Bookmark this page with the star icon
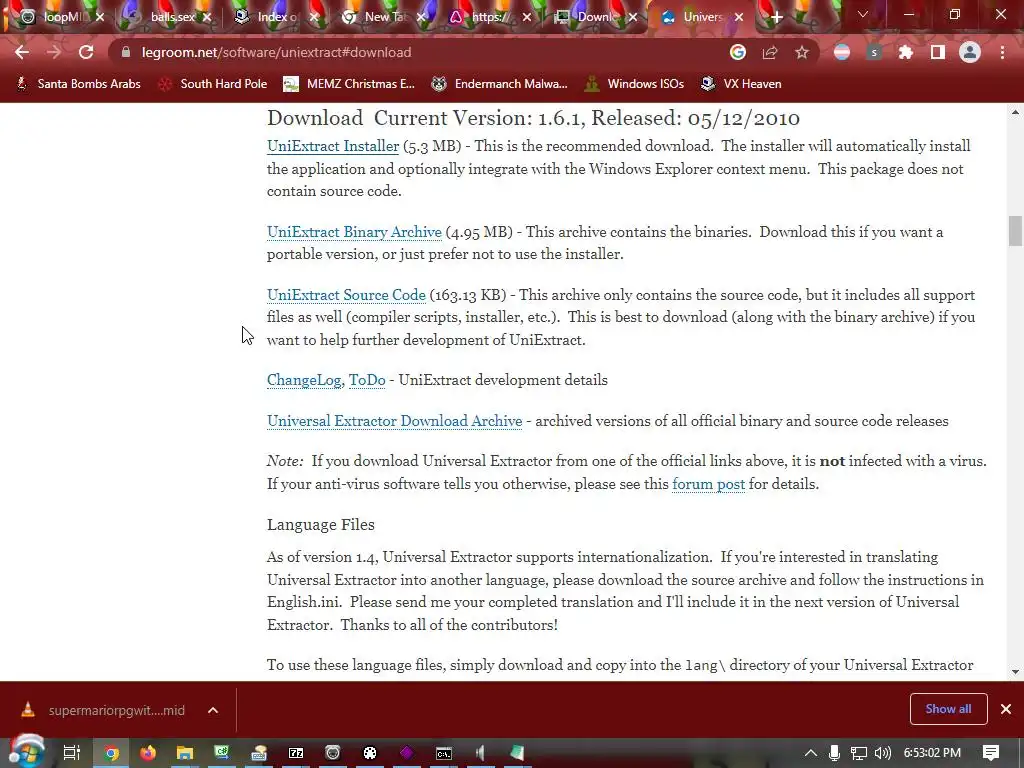 tap(802, 52)
